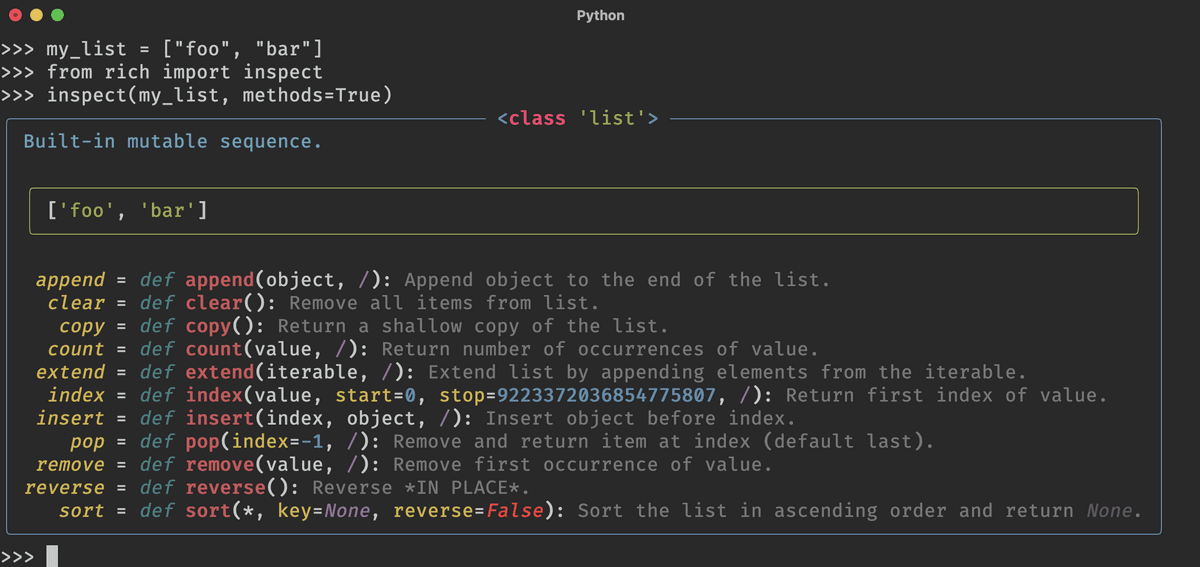Click 'Built-in mutable sequence.' docstring
Image resolution: width=1200 pixels, height=567 pixels.
(x=173, y=141)
